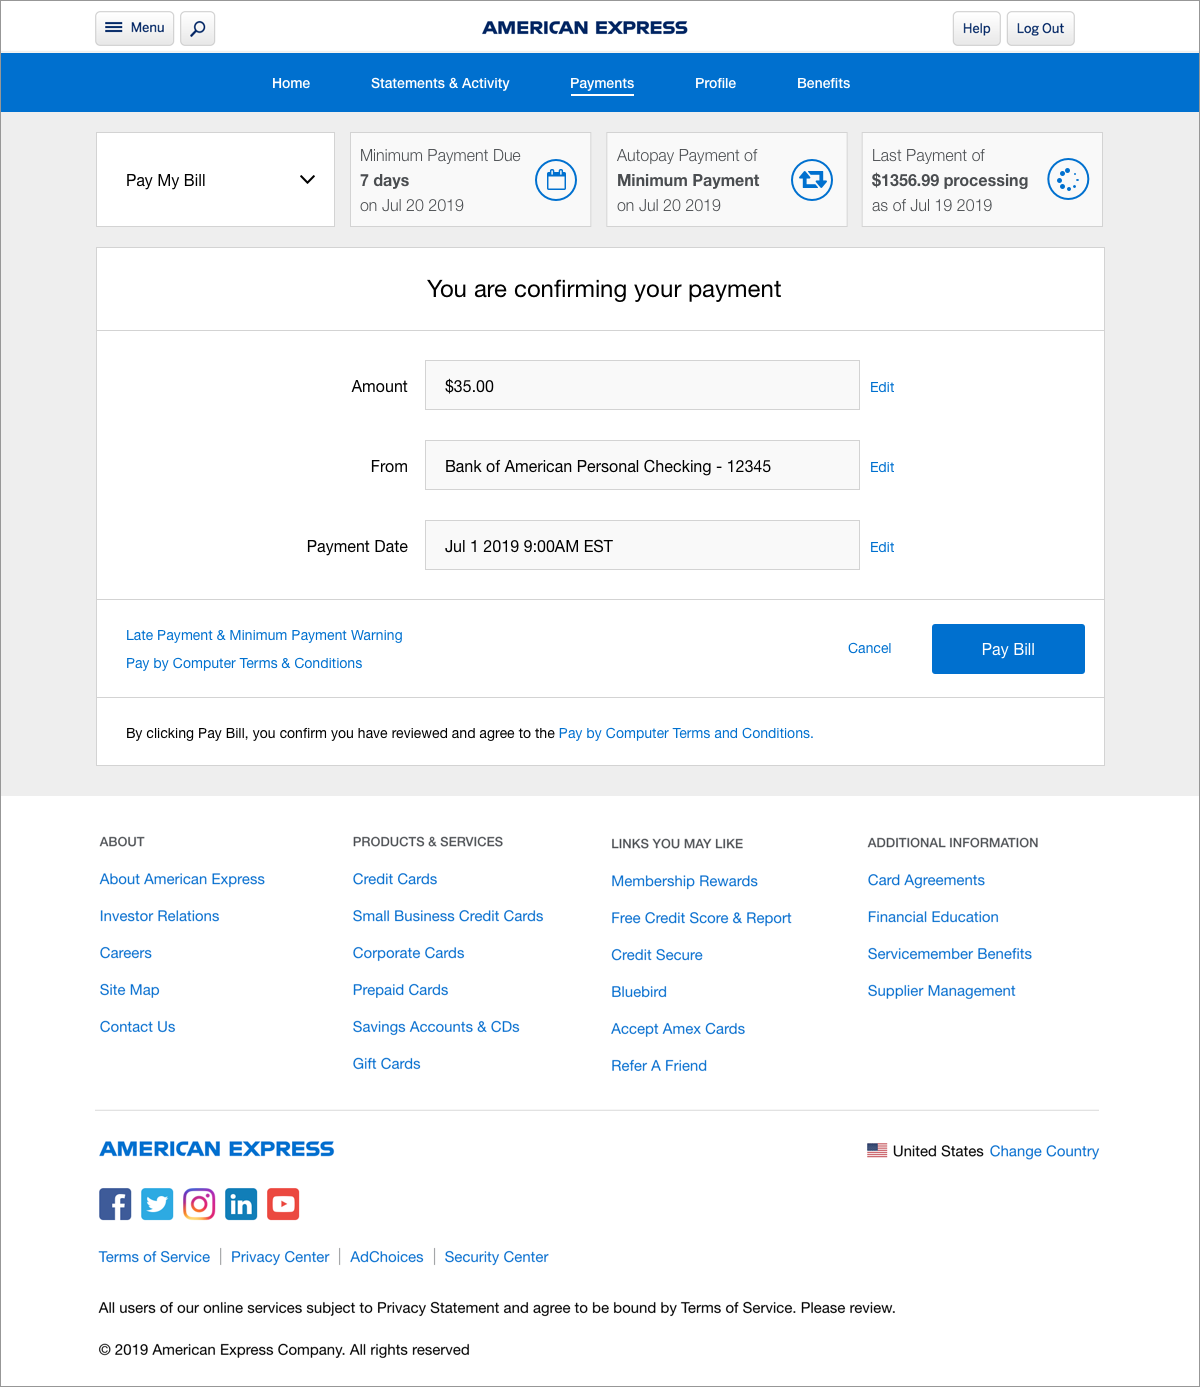Click Contact Us in footer
Image resolution: width=1200 pixels, height=1388 pixels.
point(137,1027)
